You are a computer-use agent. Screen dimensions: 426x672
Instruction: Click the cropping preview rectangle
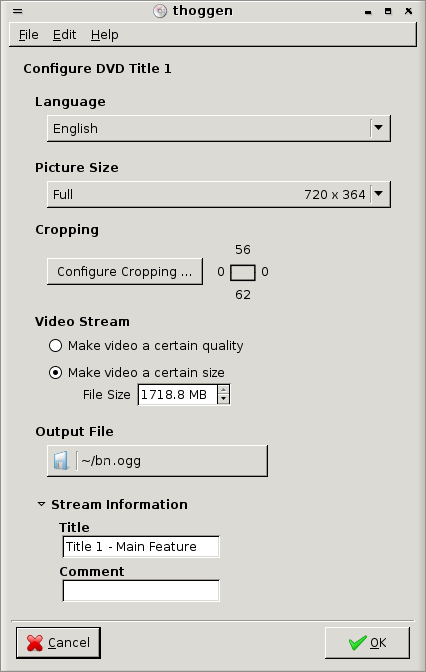pos(243,273)
